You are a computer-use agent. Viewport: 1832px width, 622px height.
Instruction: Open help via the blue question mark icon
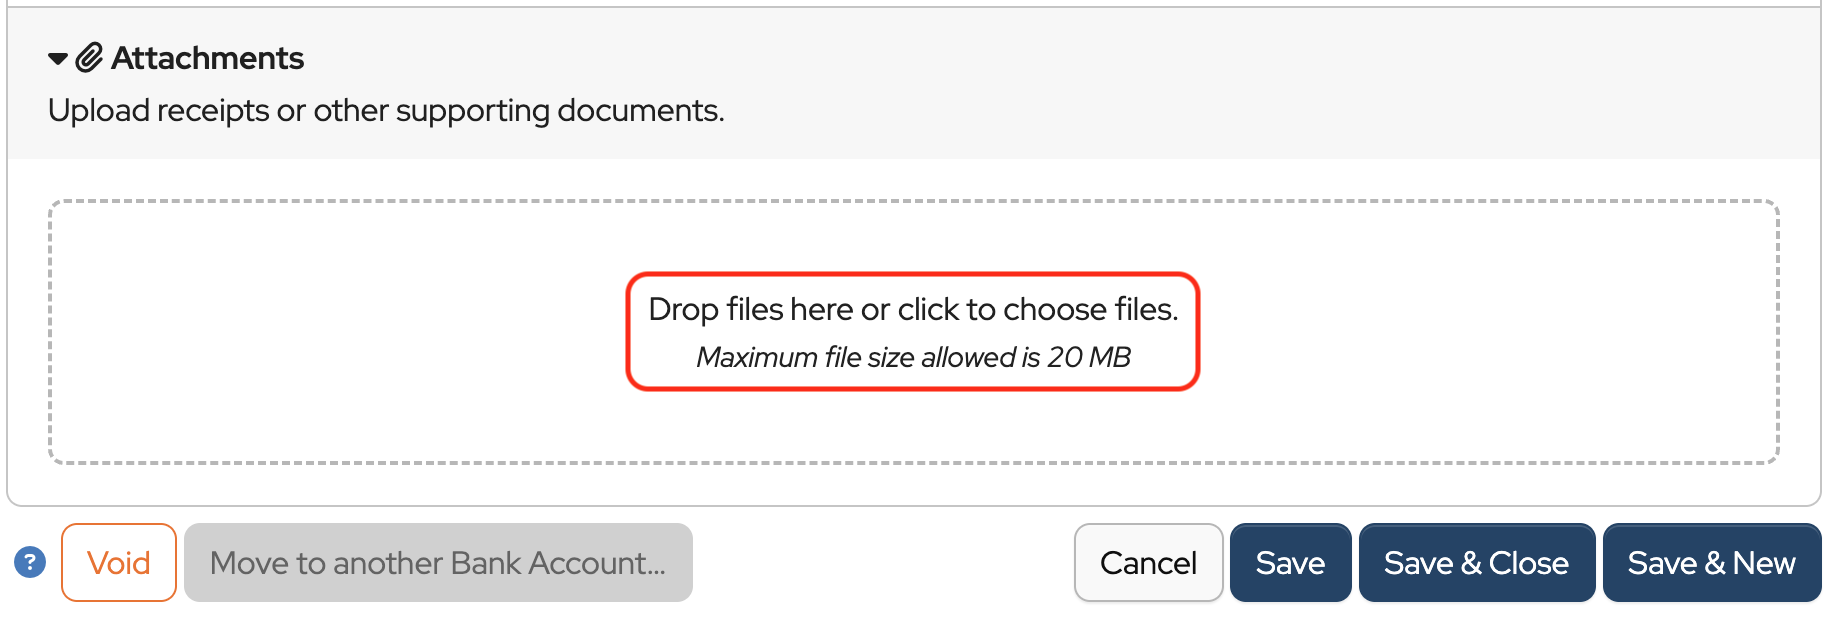(30, 562)
